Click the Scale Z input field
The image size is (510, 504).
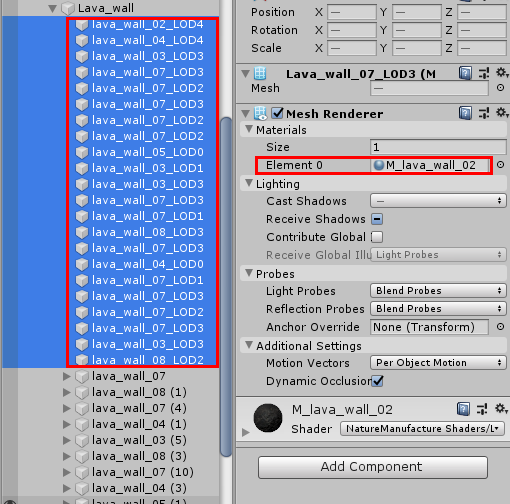coord(482,48)
